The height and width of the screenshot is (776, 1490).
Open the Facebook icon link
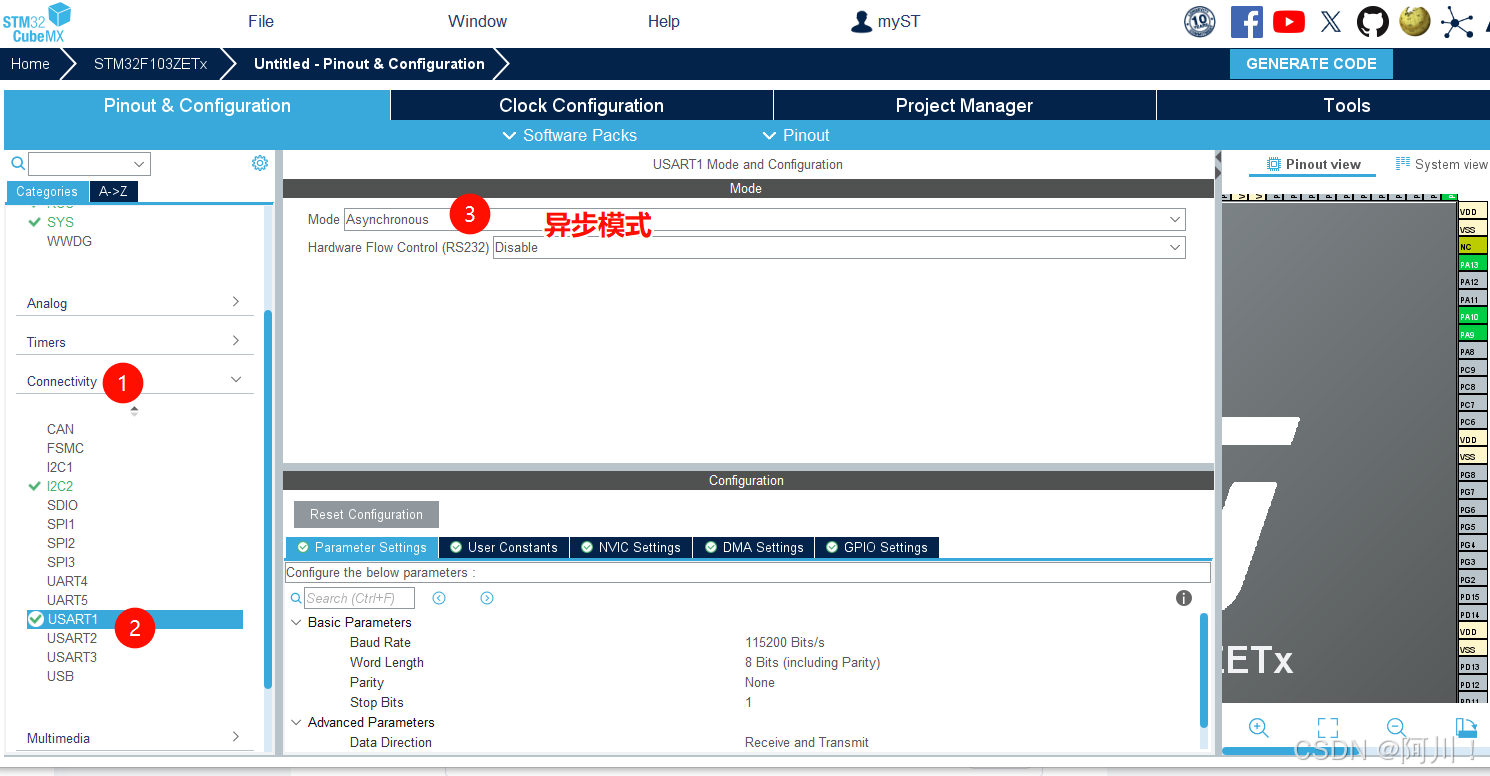1246,21
